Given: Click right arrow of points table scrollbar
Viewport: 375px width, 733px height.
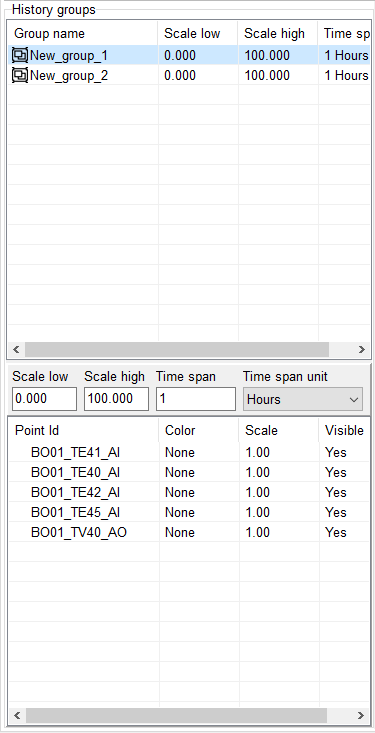Looking at the screenshot, I should [x=361, y=715].
